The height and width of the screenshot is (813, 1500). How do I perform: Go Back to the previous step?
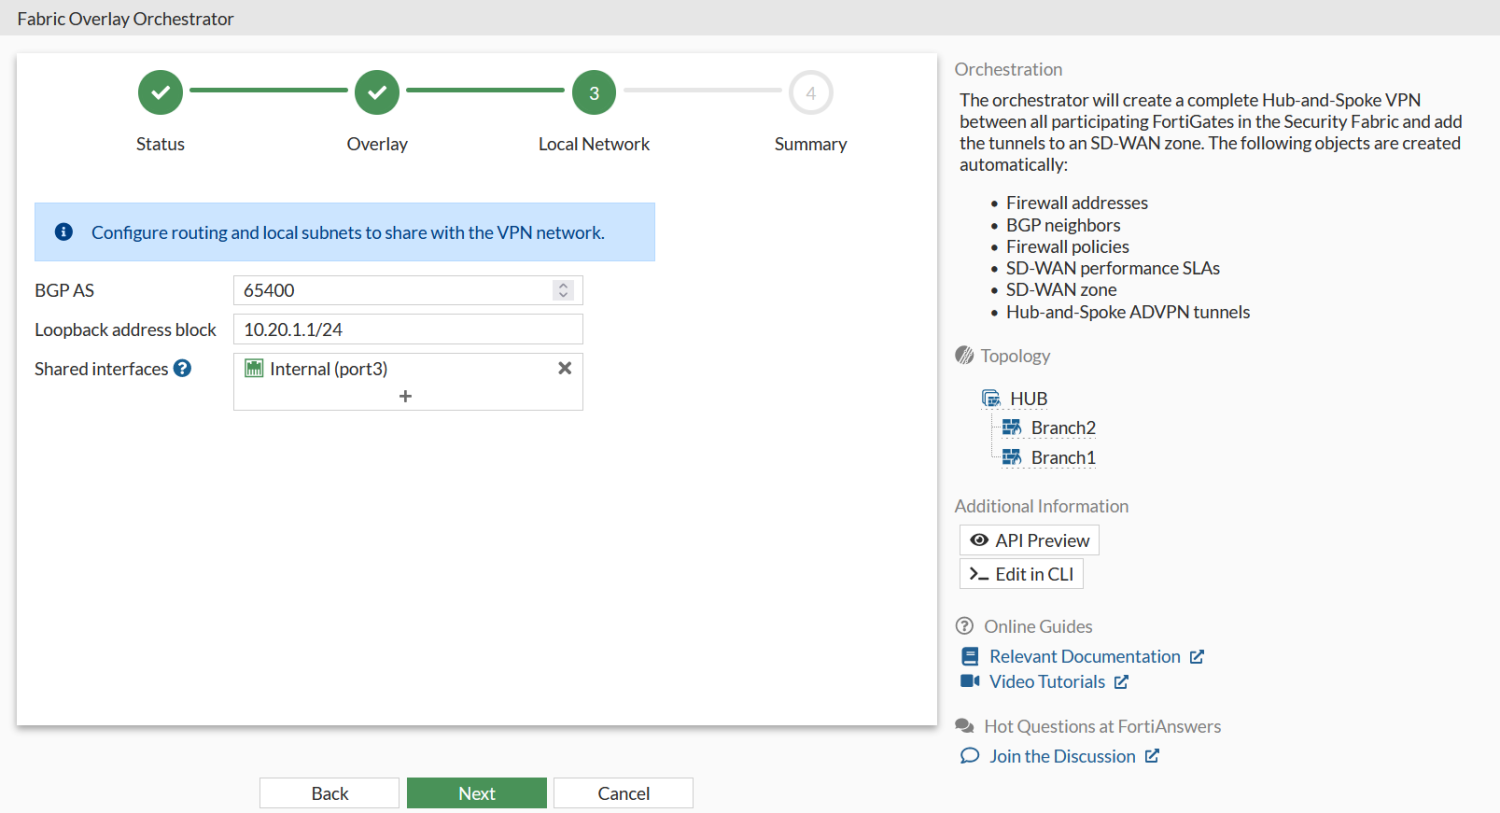pyautogui.click(x=329, y=793)
